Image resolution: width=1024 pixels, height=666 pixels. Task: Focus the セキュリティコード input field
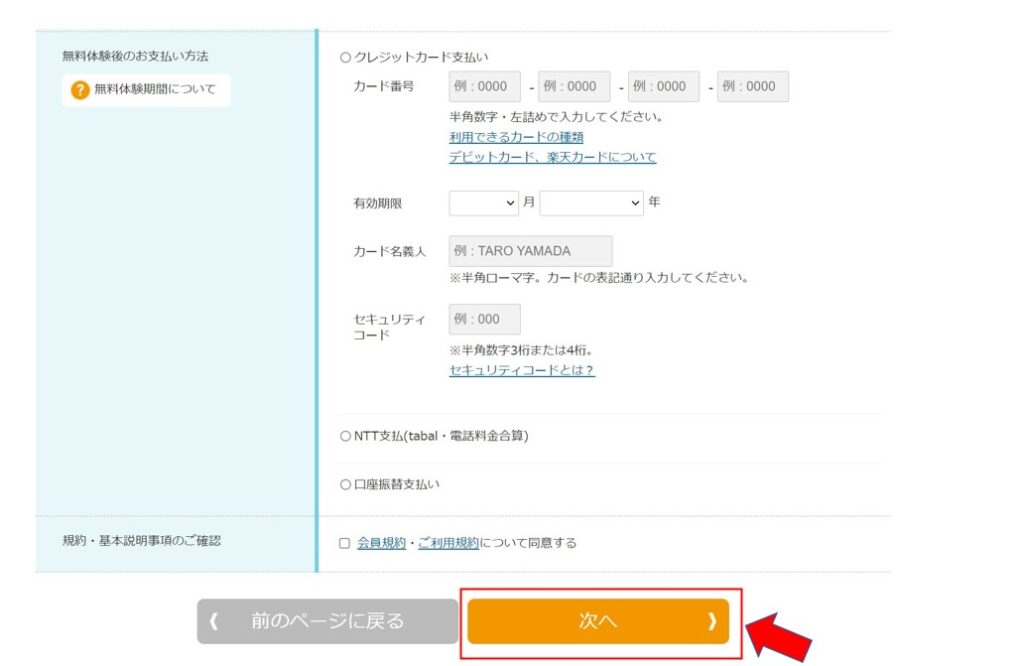click(485, 319)
